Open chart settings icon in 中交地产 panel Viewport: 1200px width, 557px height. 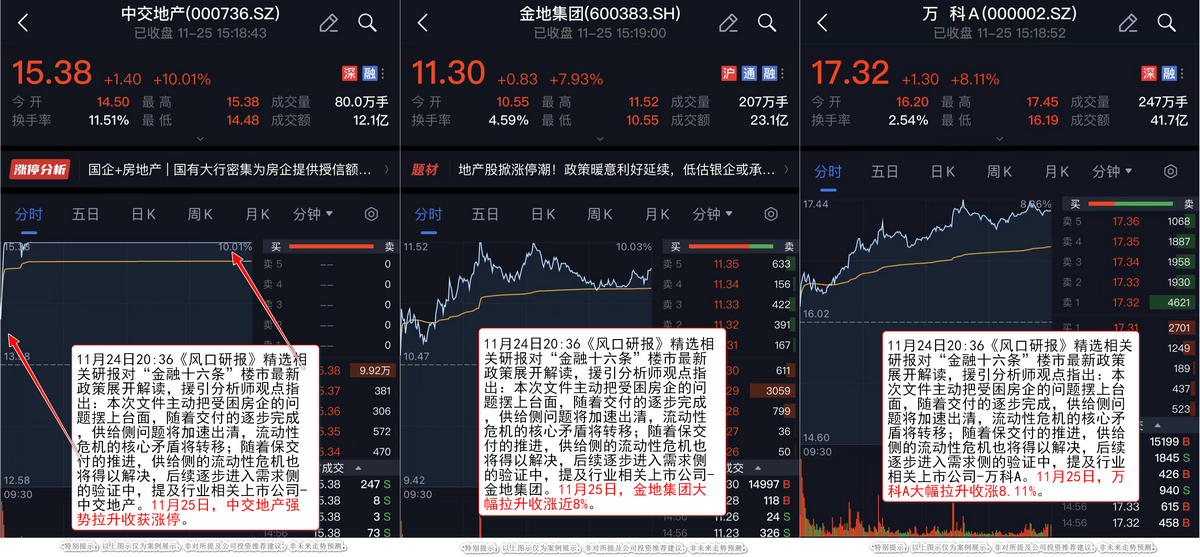click(371, 214)
